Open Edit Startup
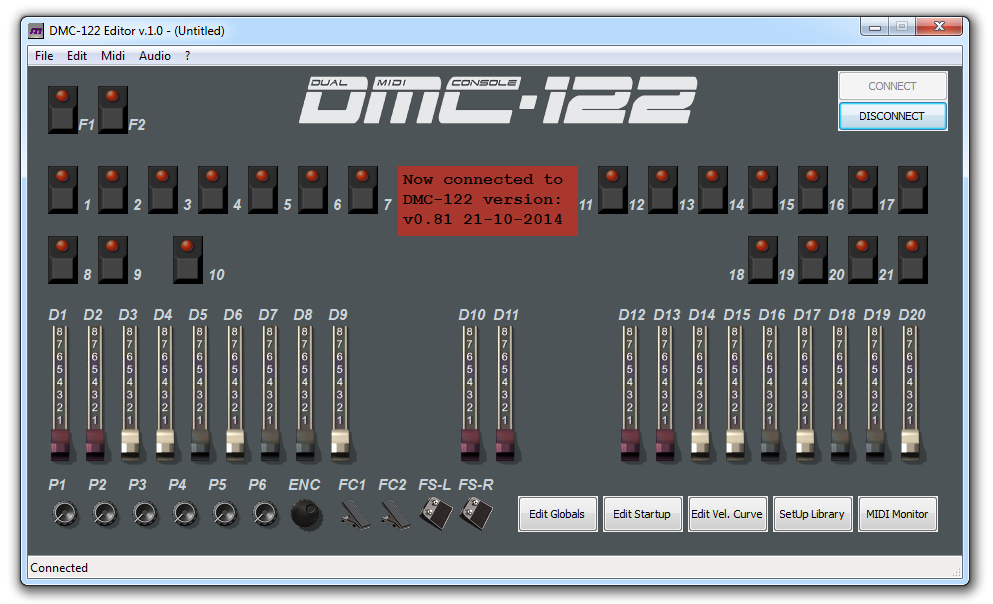Image resolution: width=993 pixels, height=604 pixels. (642, 514)
